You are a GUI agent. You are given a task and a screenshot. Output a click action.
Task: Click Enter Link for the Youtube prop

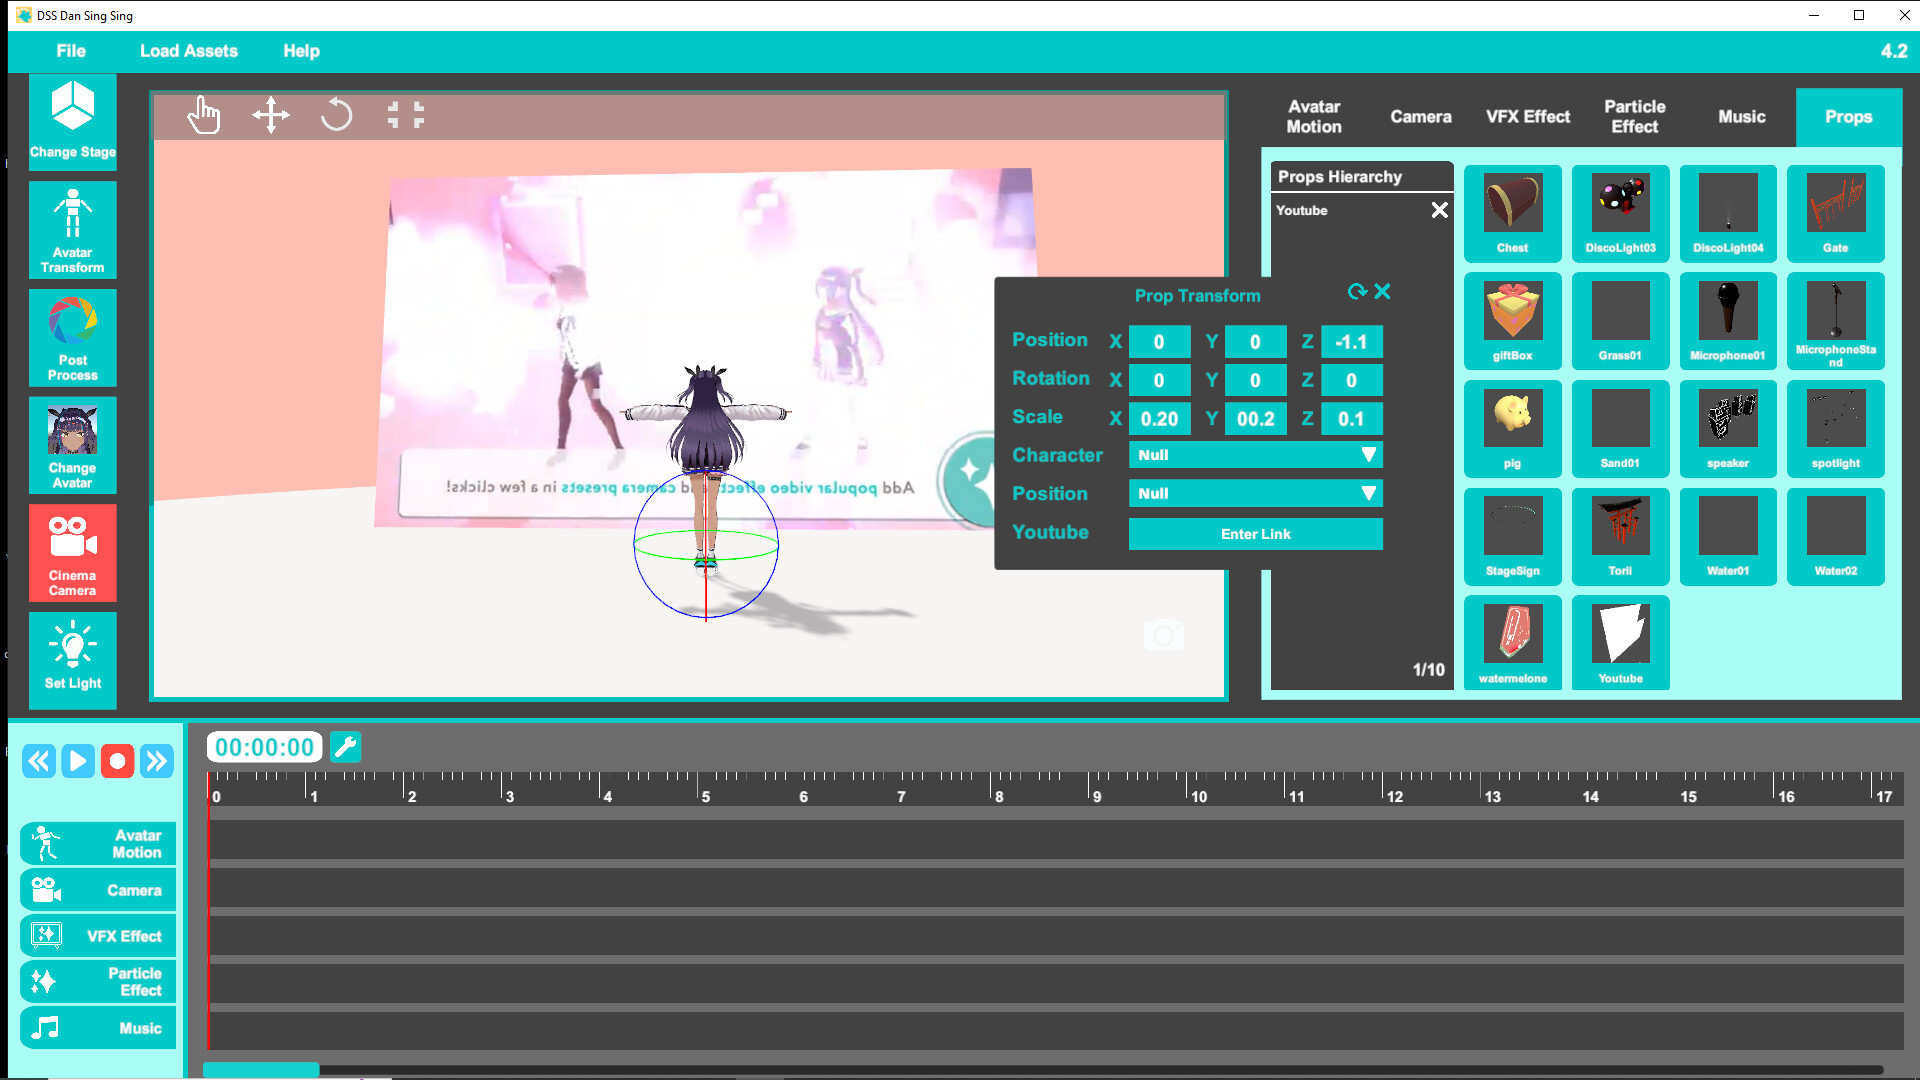(x=1255, y=534)
